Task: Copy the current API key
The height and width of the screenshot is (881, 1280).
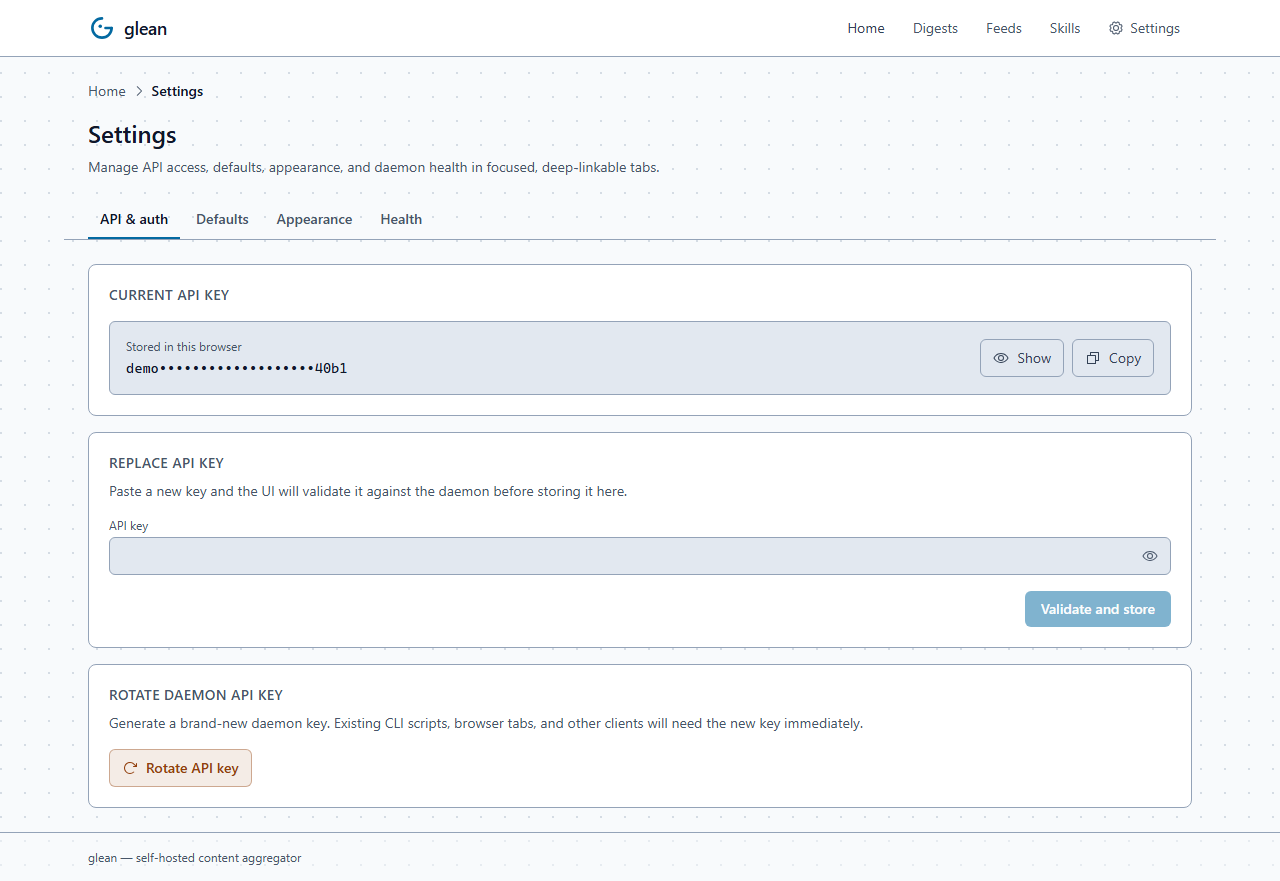Action: pos(1113,358)
